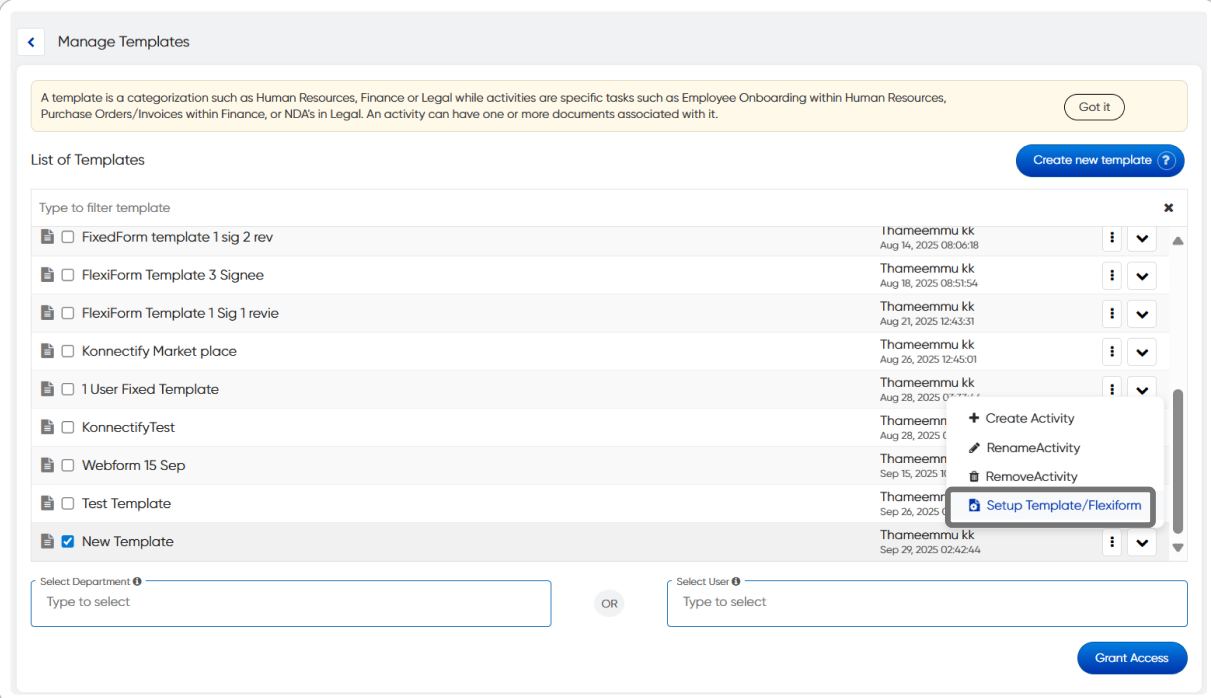The height and width of the screenshot is (698, 1211).
Task: Check the Test Template checkbox
Action: click(x=68, y=504)
